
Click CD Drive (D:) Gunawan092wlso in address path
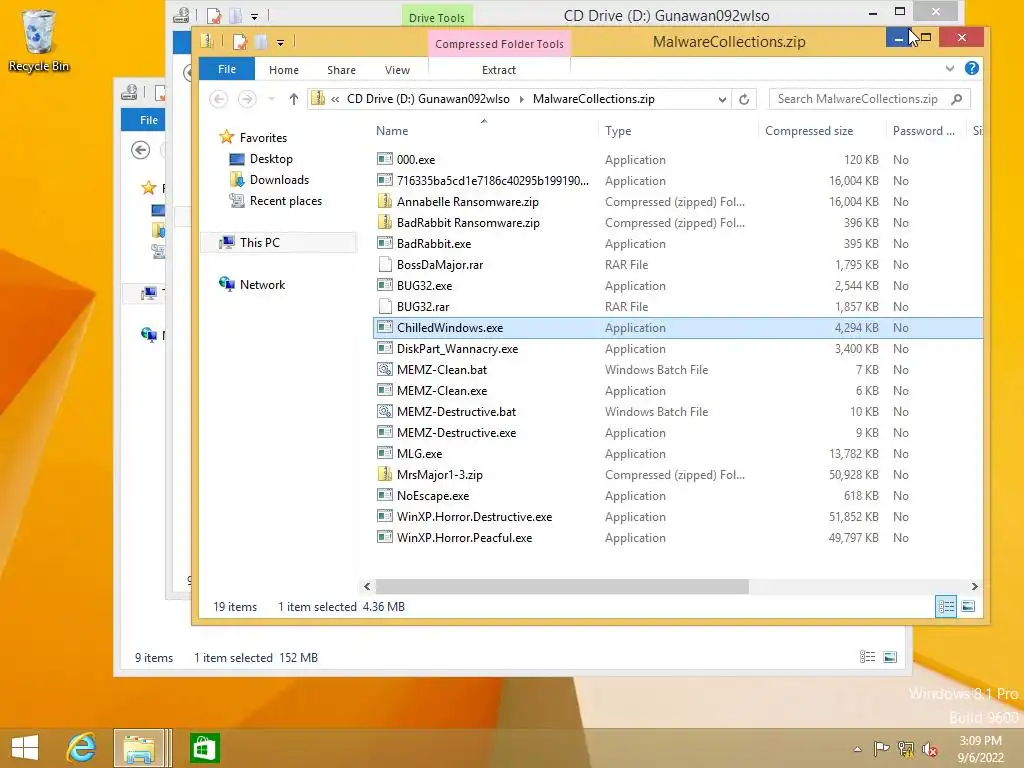[x=428, y=99]
